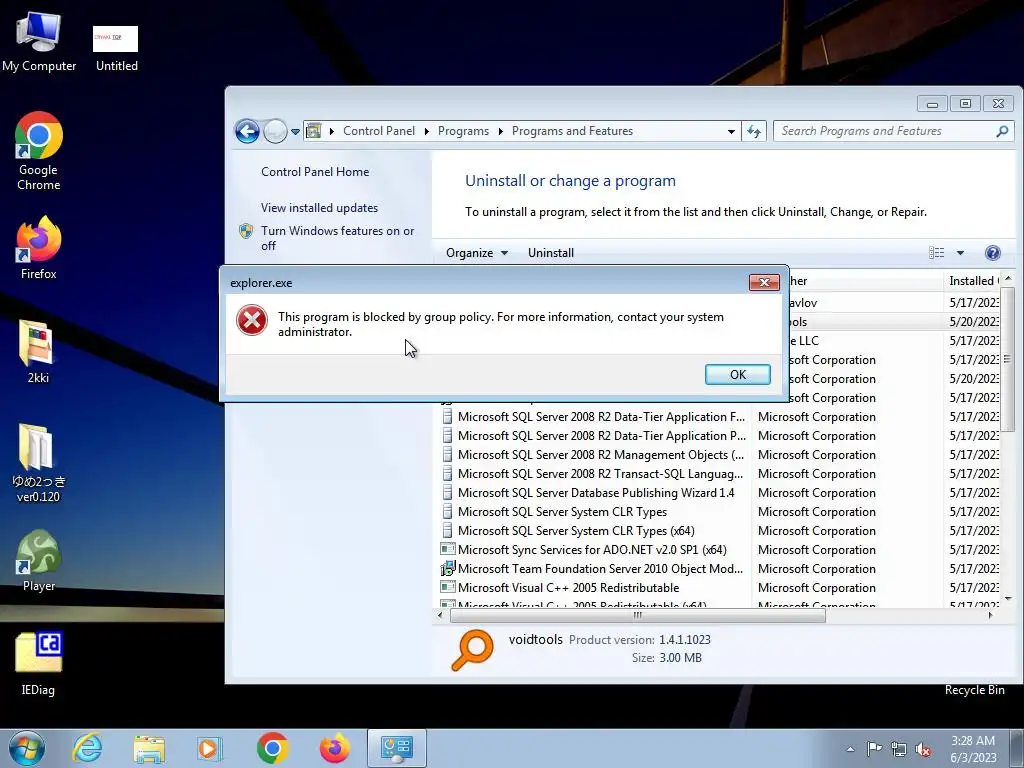This screenshot has height=768, width=1024.
Task: Click the voidtools magnifier details icon
Action: tap(472, 650)
